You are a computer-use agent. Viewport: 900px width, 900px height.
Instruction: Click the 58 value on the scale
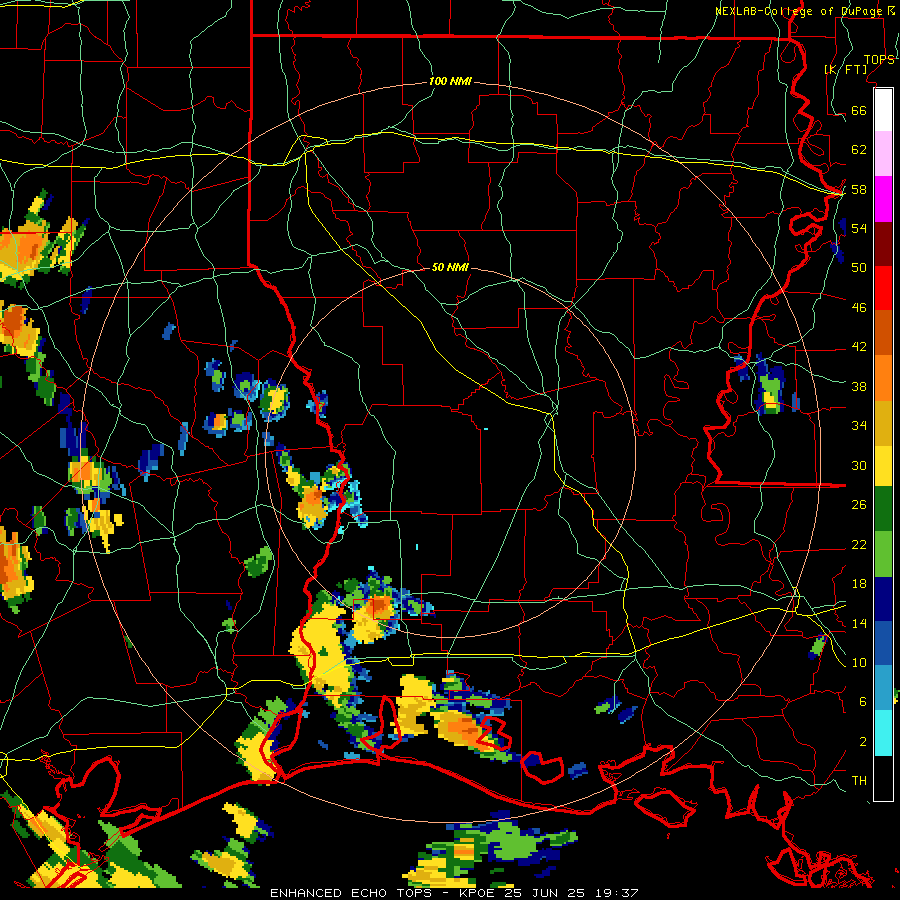point(859,189)
